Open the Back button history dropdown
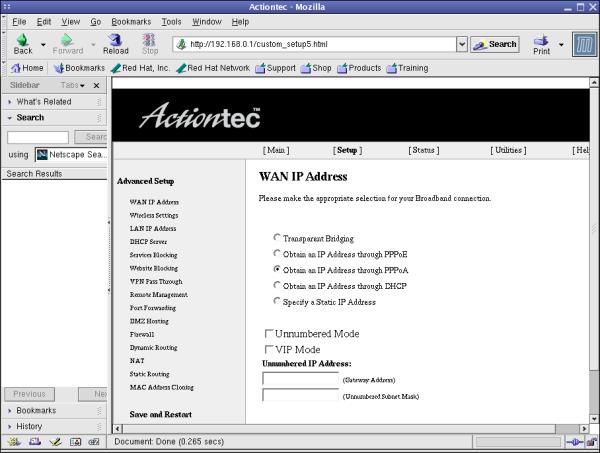 [x=43, y=44]
